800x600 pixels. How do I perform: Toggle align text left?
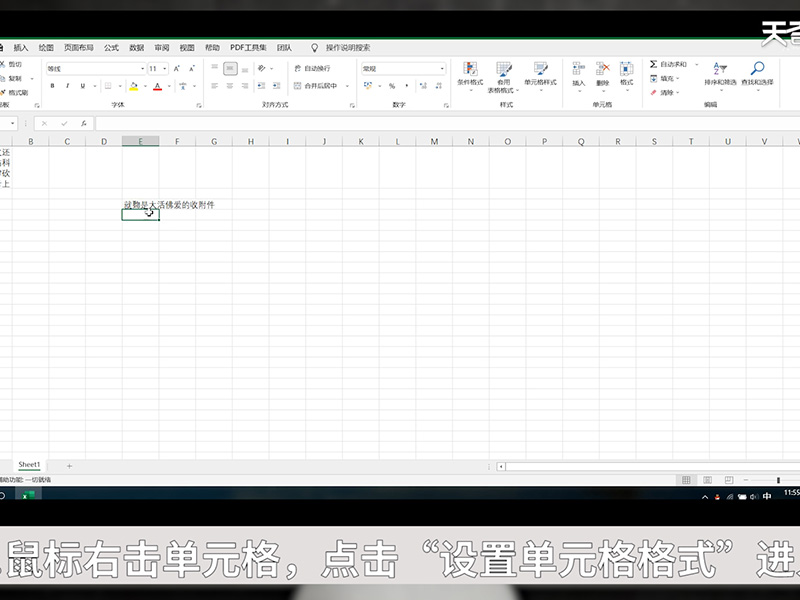pyautogui.click(x=215, y=86)
